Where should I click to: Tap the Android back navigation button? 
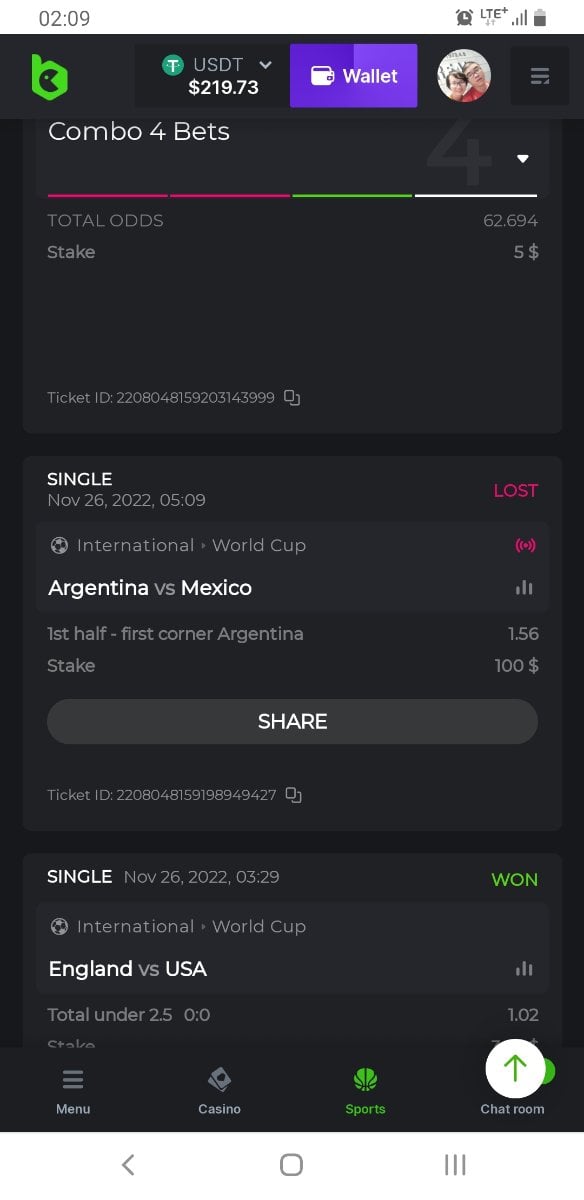128,1164
